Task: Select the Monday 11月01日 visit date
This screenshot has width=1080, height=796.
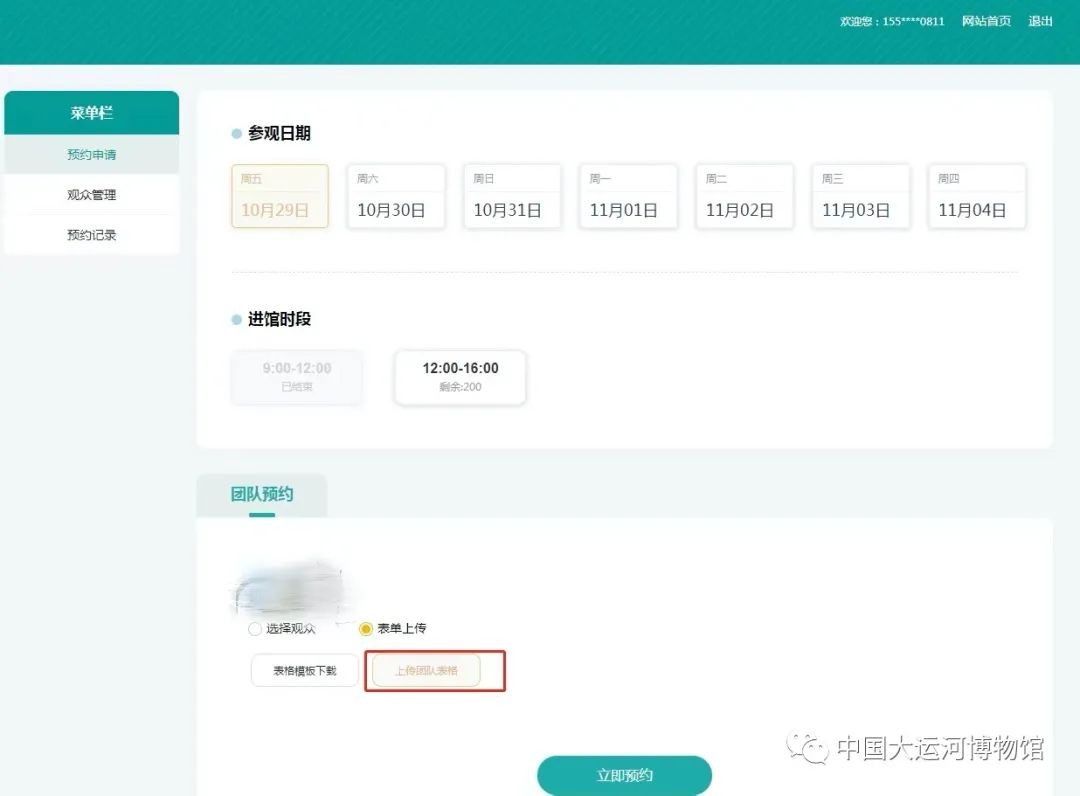Action: point(628,197)
